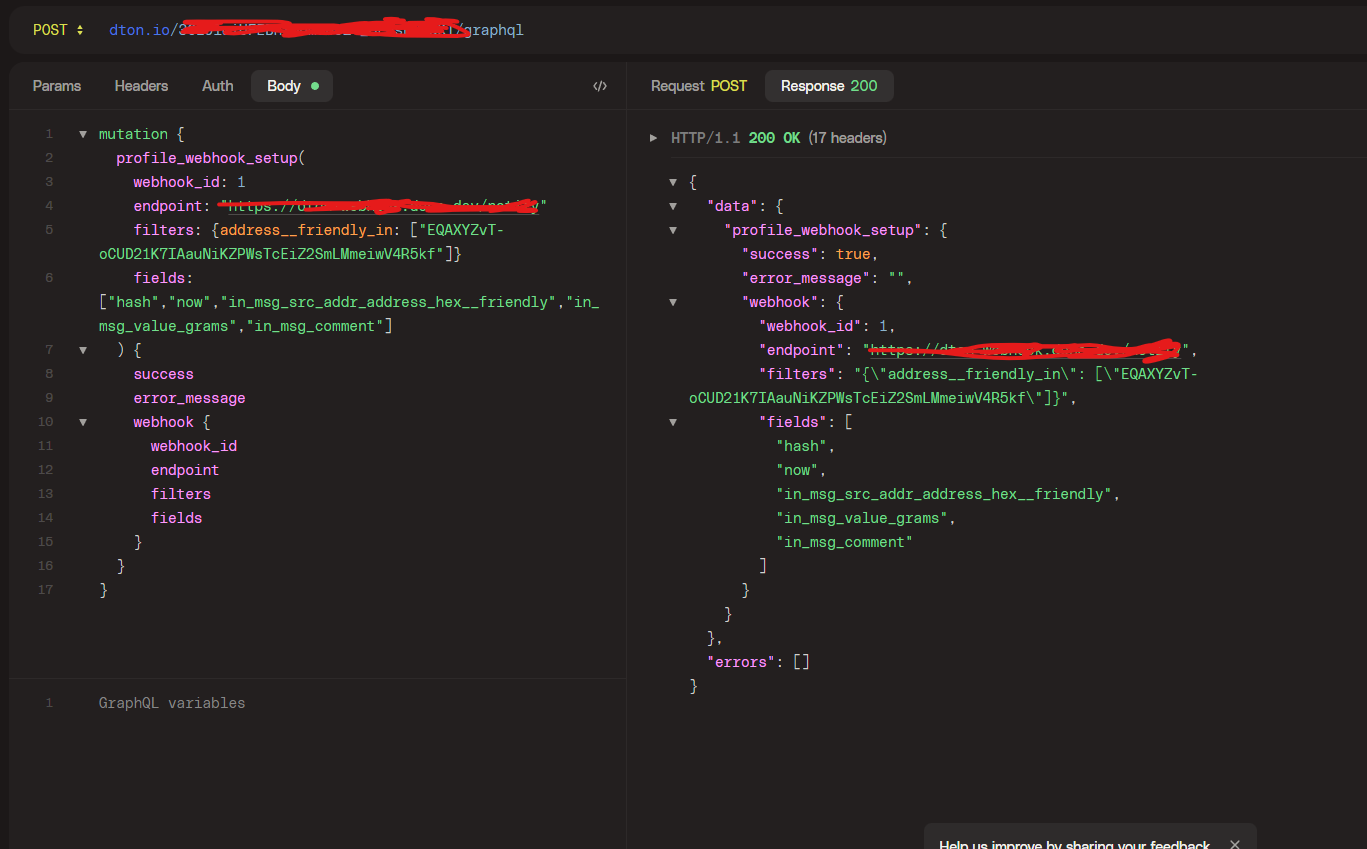Switch to the Response 200 view
The height and width of the screenshot is (849, 1367).
point(829,86)
